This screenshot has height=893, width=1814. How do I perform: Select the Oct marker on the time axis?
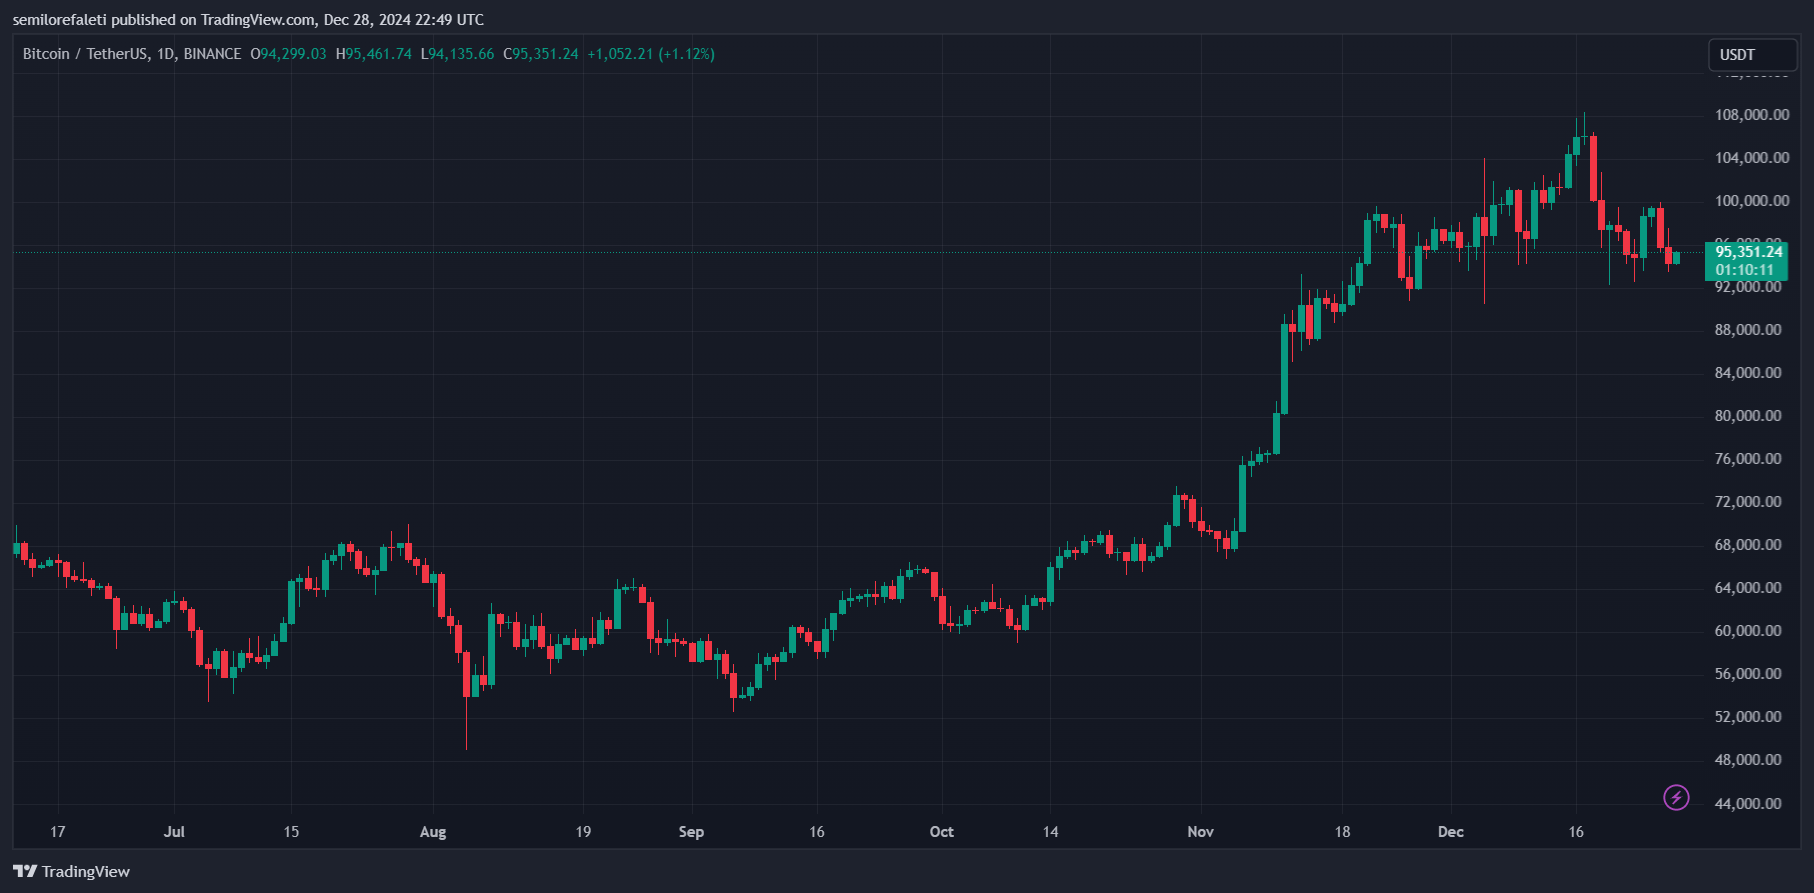click(941, 832)
